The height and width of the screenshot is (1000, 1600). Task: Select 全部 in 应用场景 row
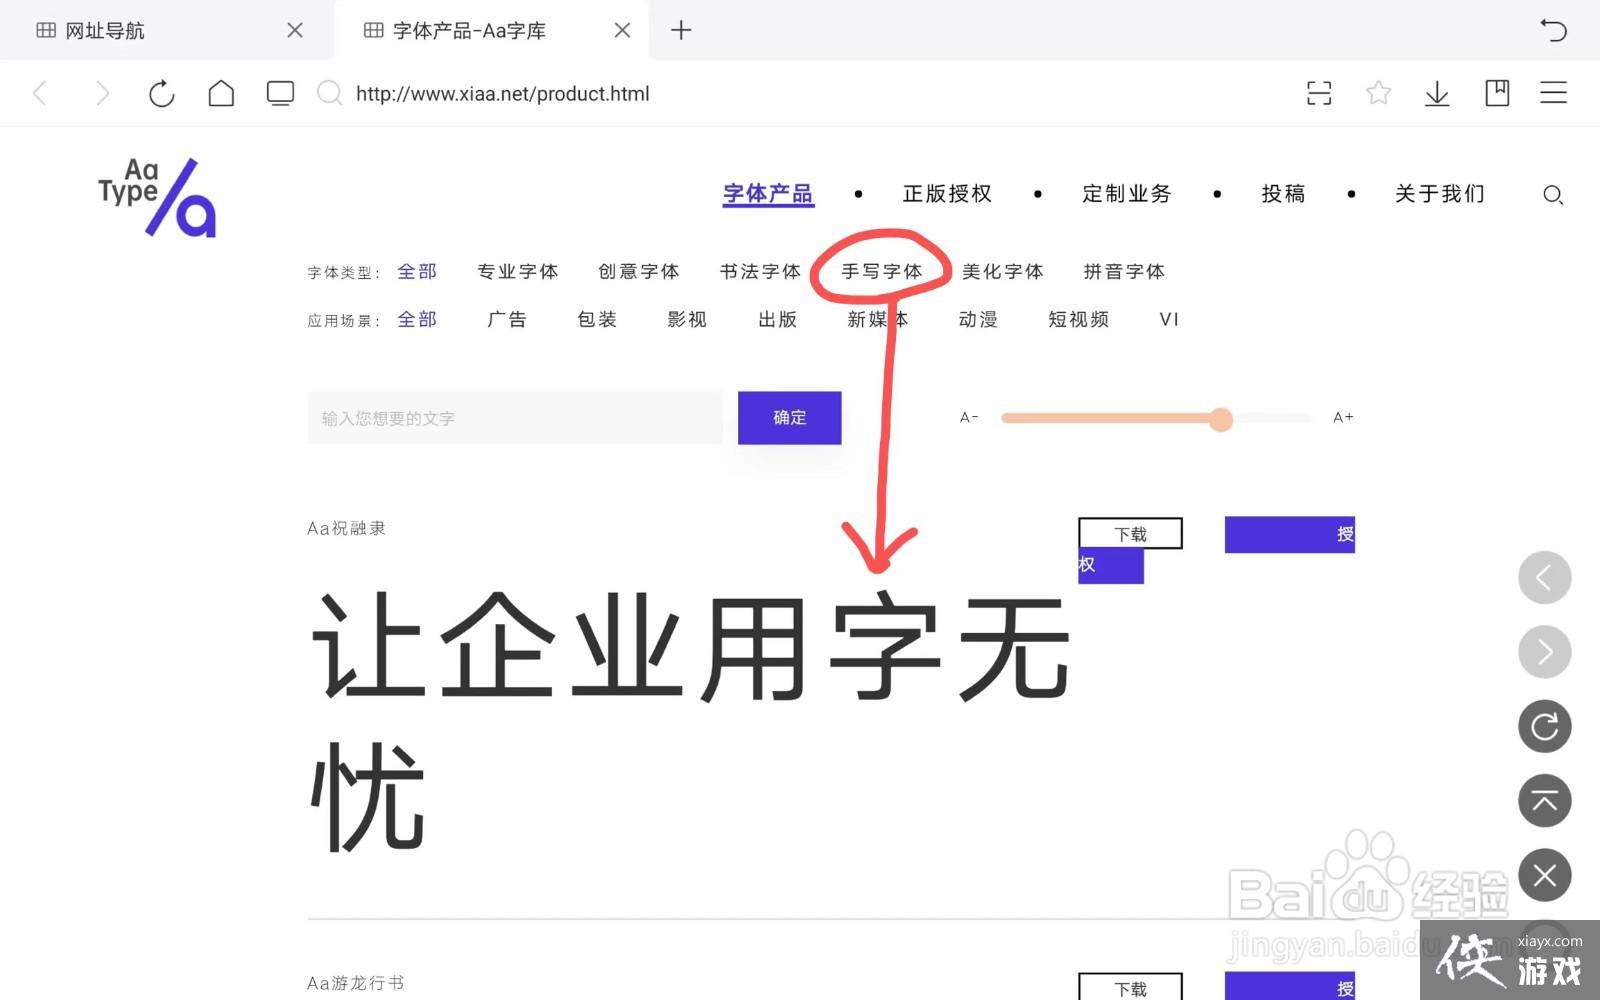417,320
